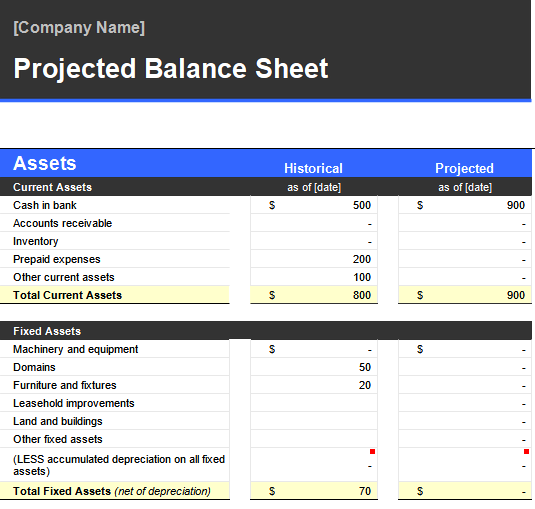Screen dimensions: 535x509
Task: Select the Current Assets subheading
Action: pos(53,187)
